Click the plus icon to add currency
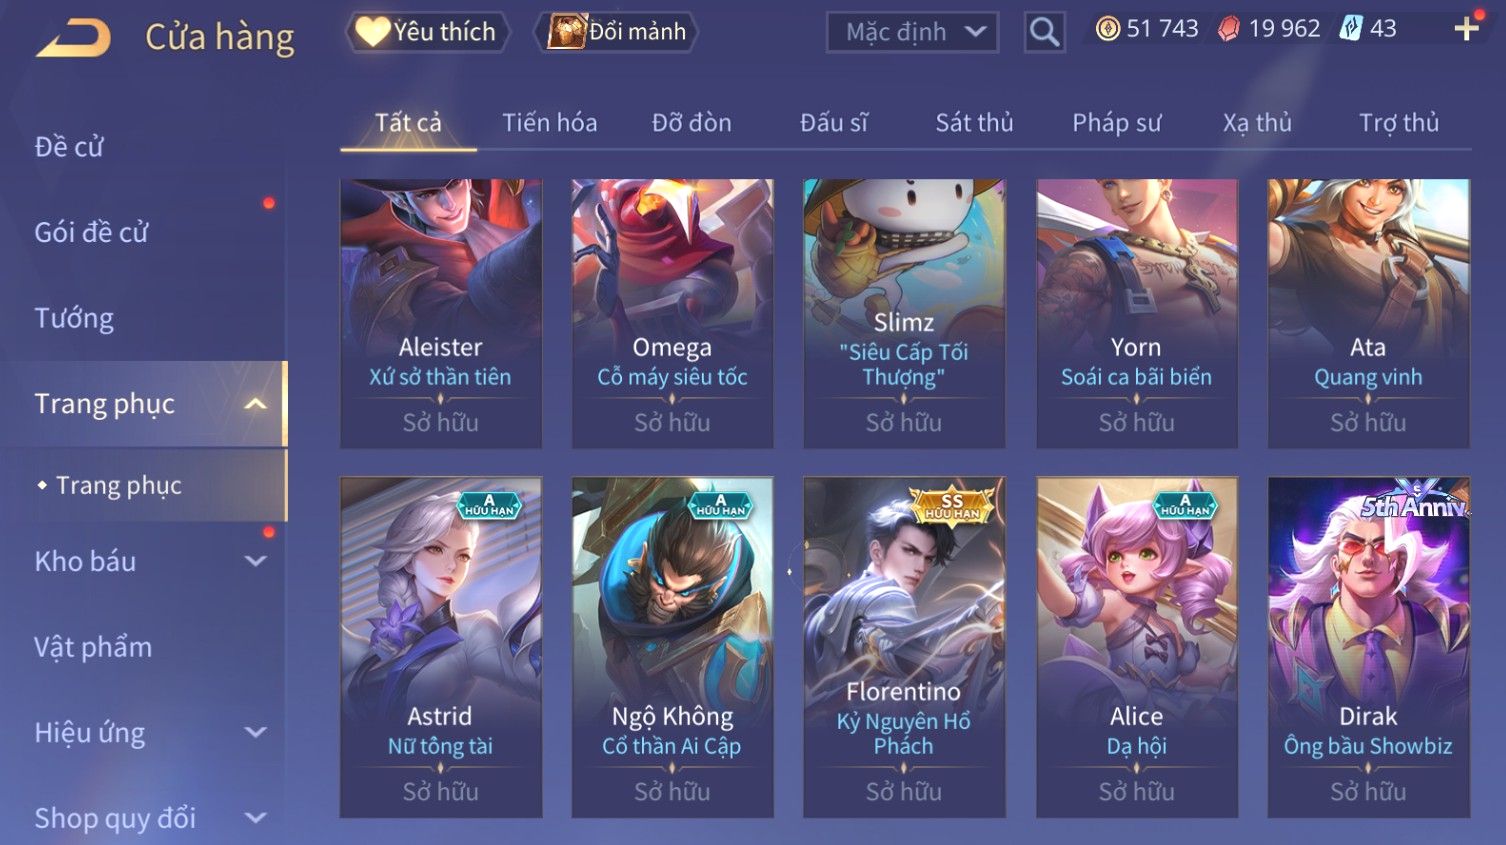Image resolution: width=1506 pixels, height=845 pixels. pyautogui.click(x=1466, y=29)
